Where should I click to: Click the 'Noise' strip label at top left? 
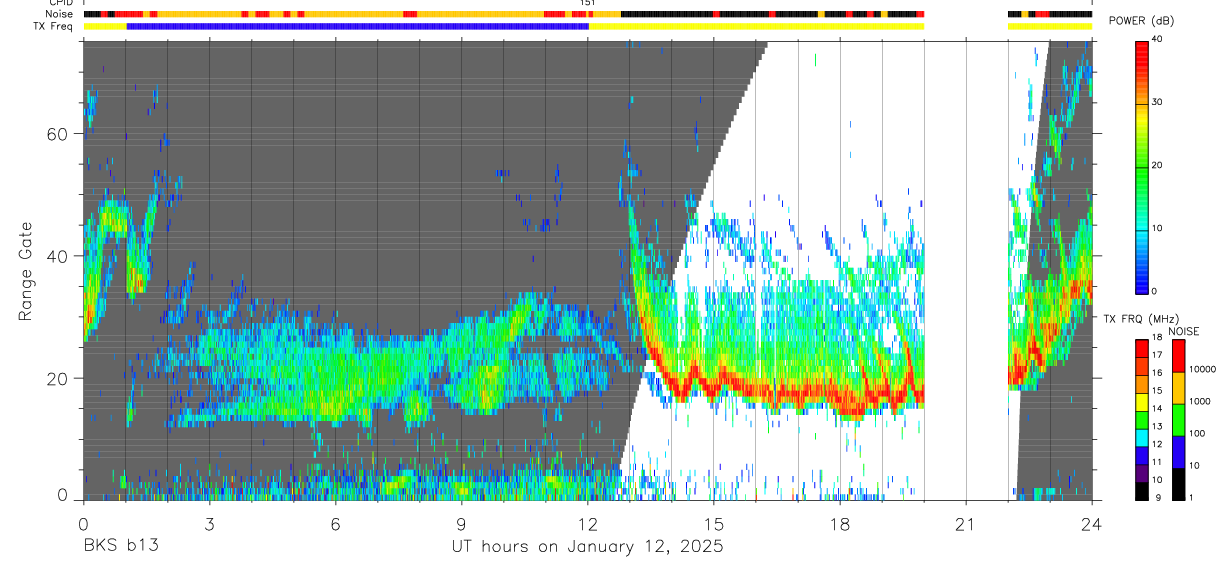[59, 14]
